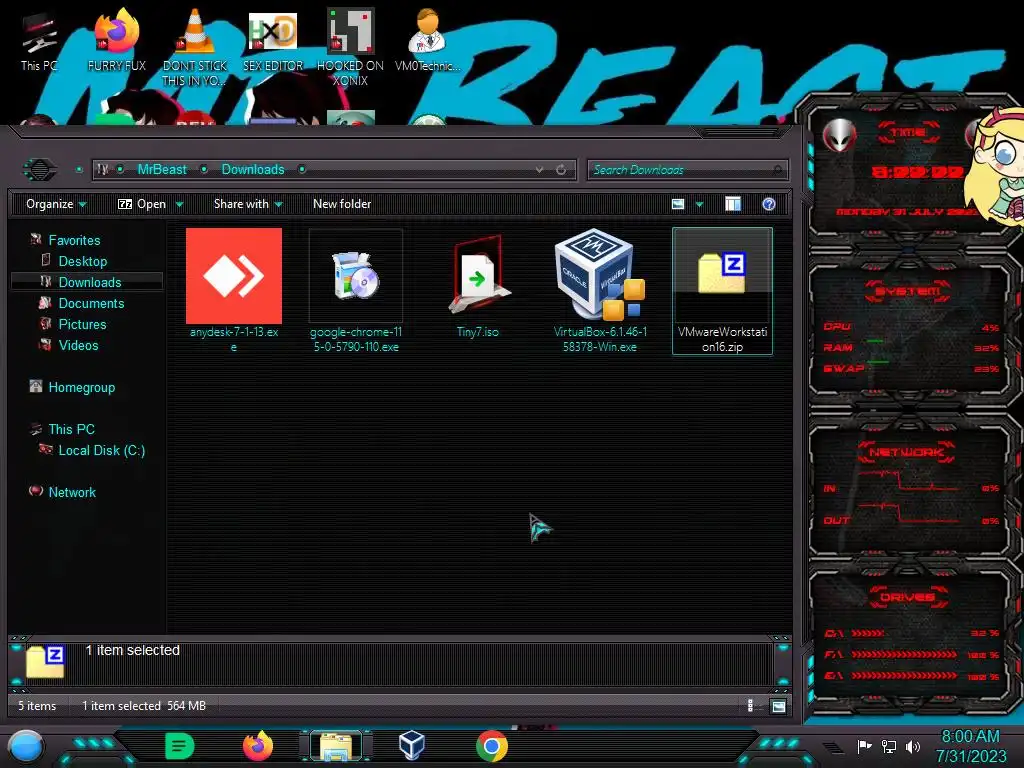Expand breadcrumb arrow after Downloads
The height and width of the screenshot is (768, 1024).
pos(302,170)
